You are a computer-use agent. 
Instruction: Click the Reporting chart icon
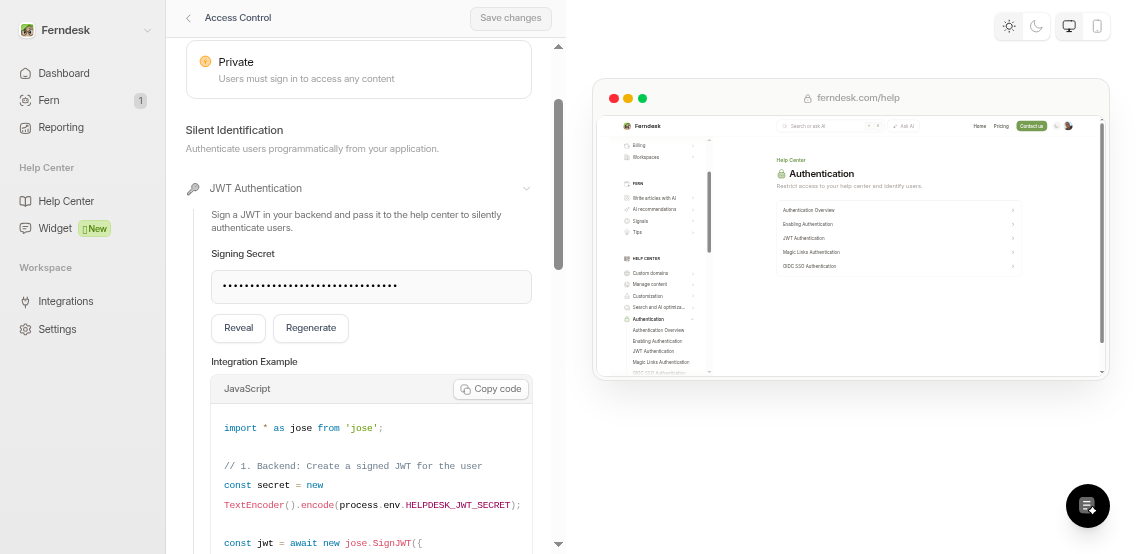coord(25,127)
